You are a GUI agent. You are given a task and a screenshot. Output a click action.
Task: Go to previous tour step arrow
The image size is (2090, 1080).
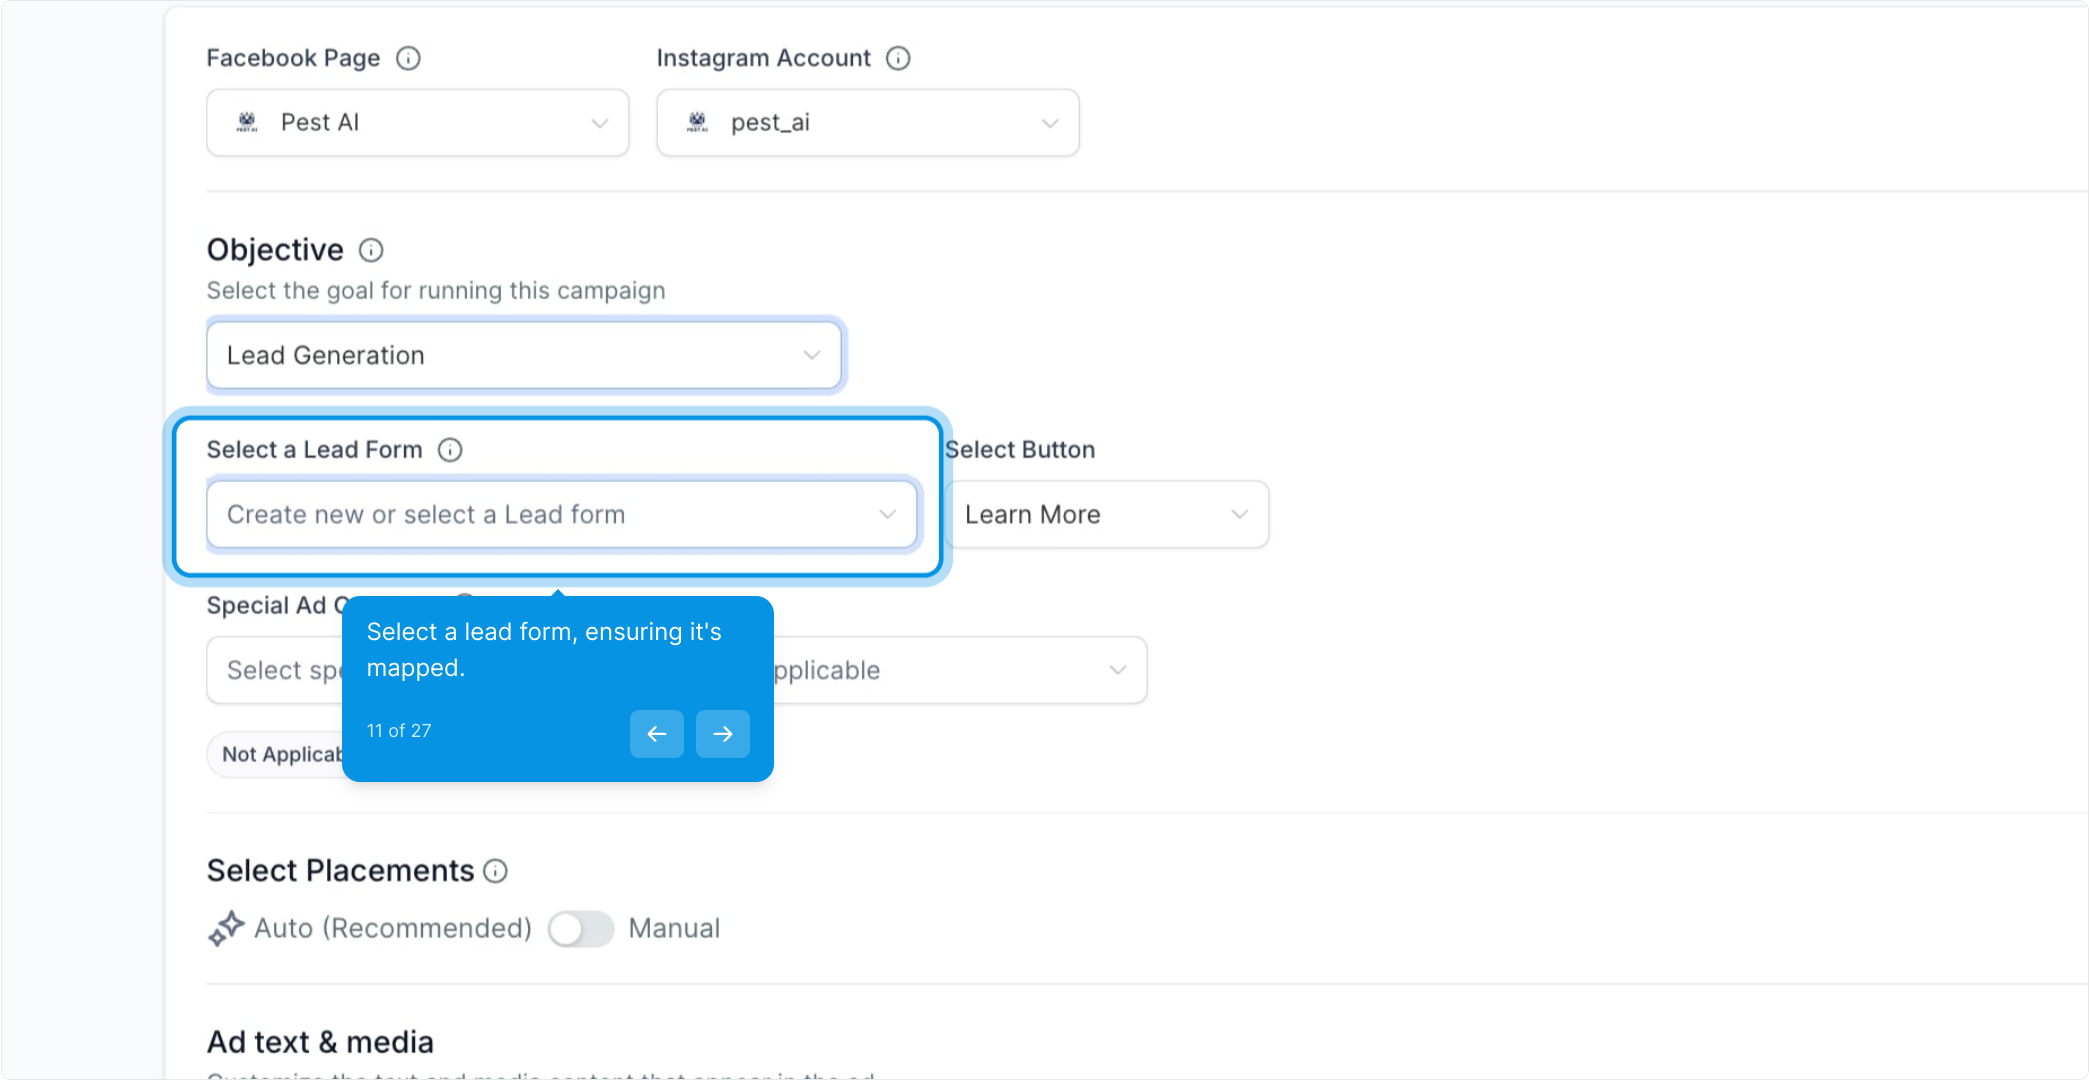657,734
